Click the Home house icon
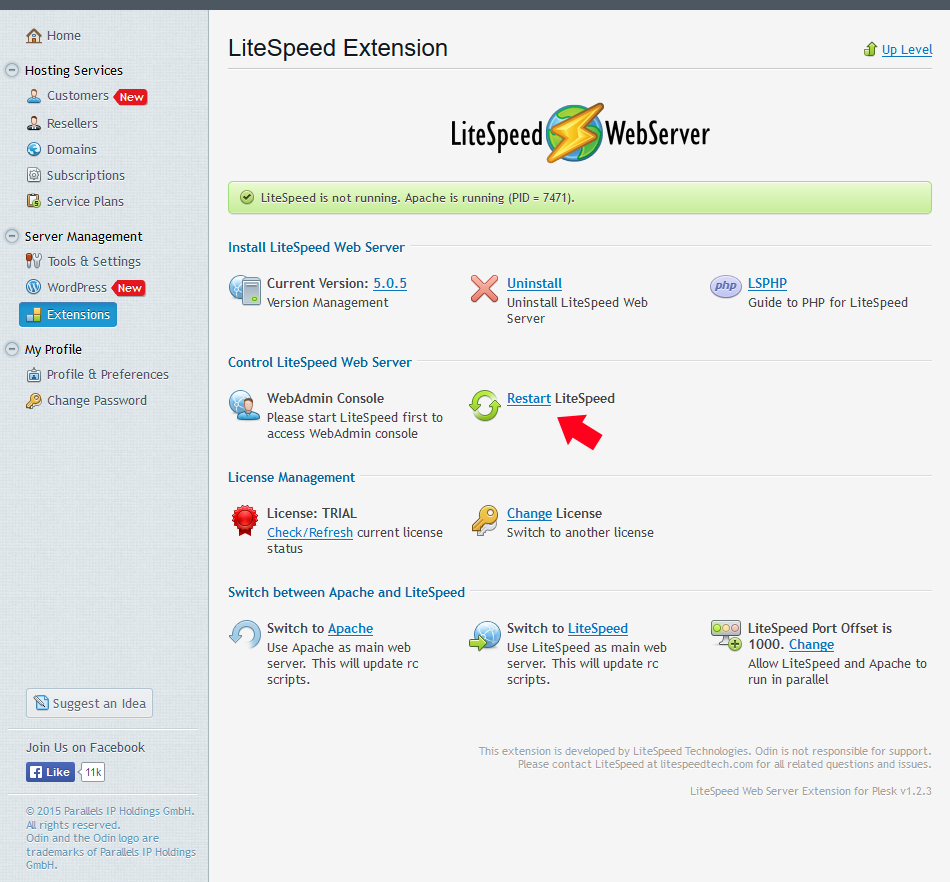 tap(34, 36)
